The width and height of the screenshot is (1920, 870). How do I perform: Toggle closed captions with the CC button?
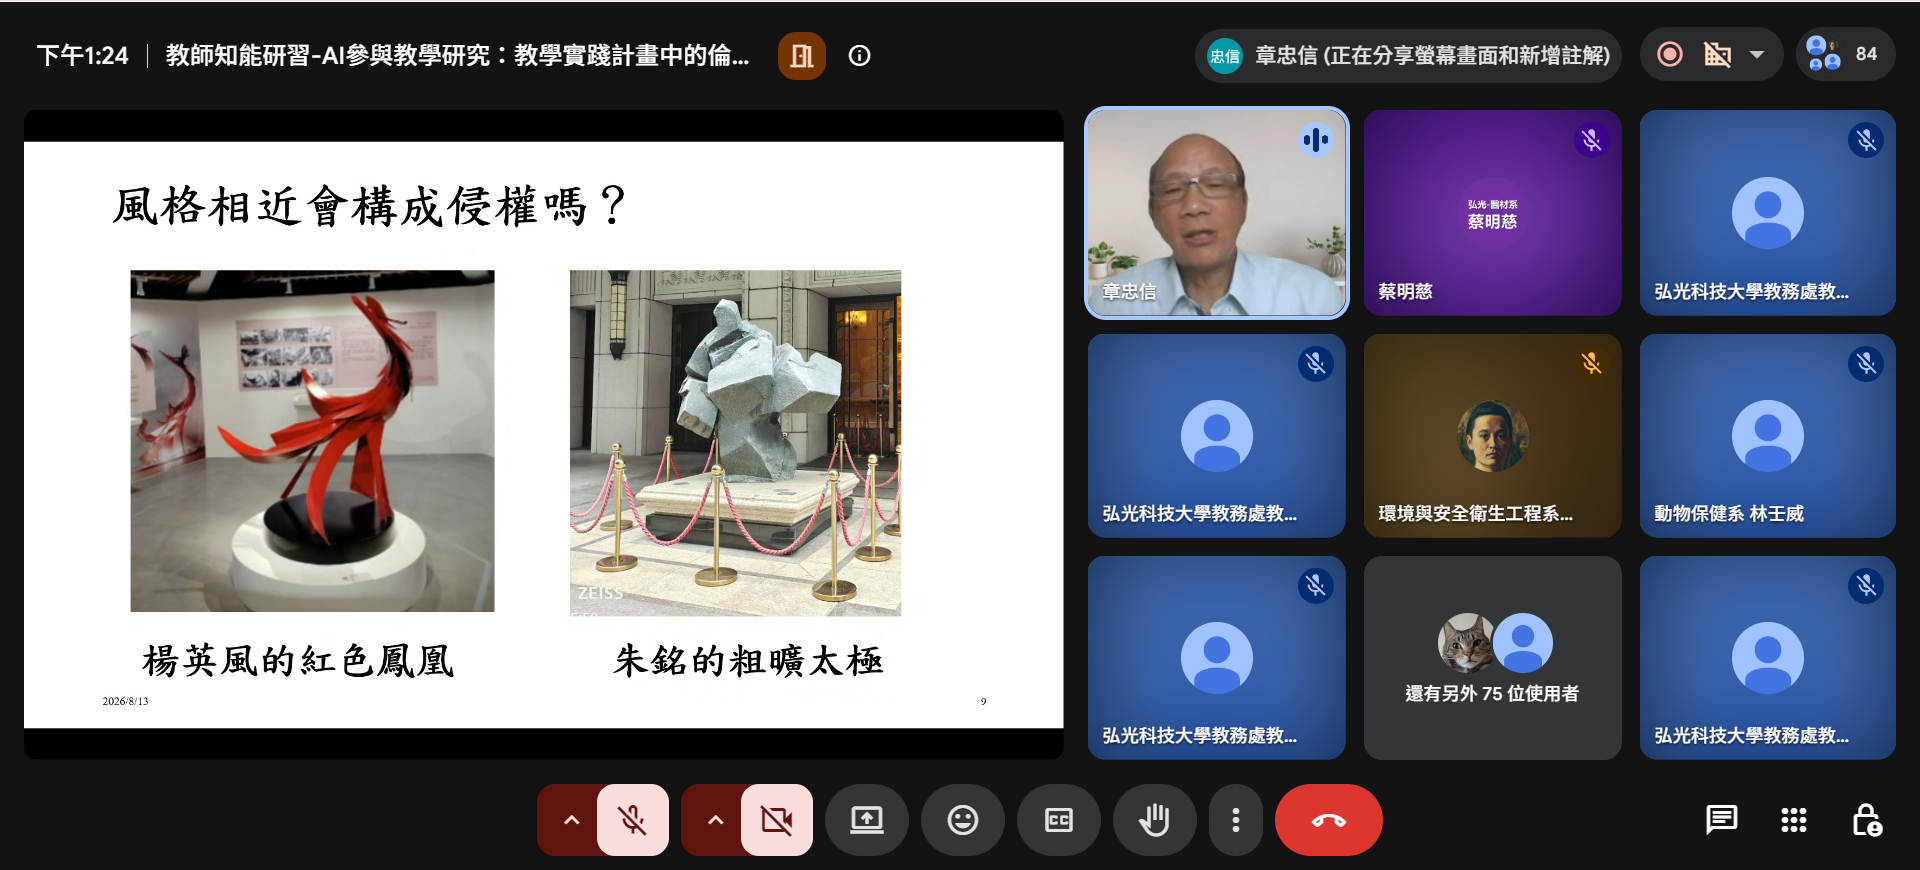pyautogui.click(x=1059, y=821)
